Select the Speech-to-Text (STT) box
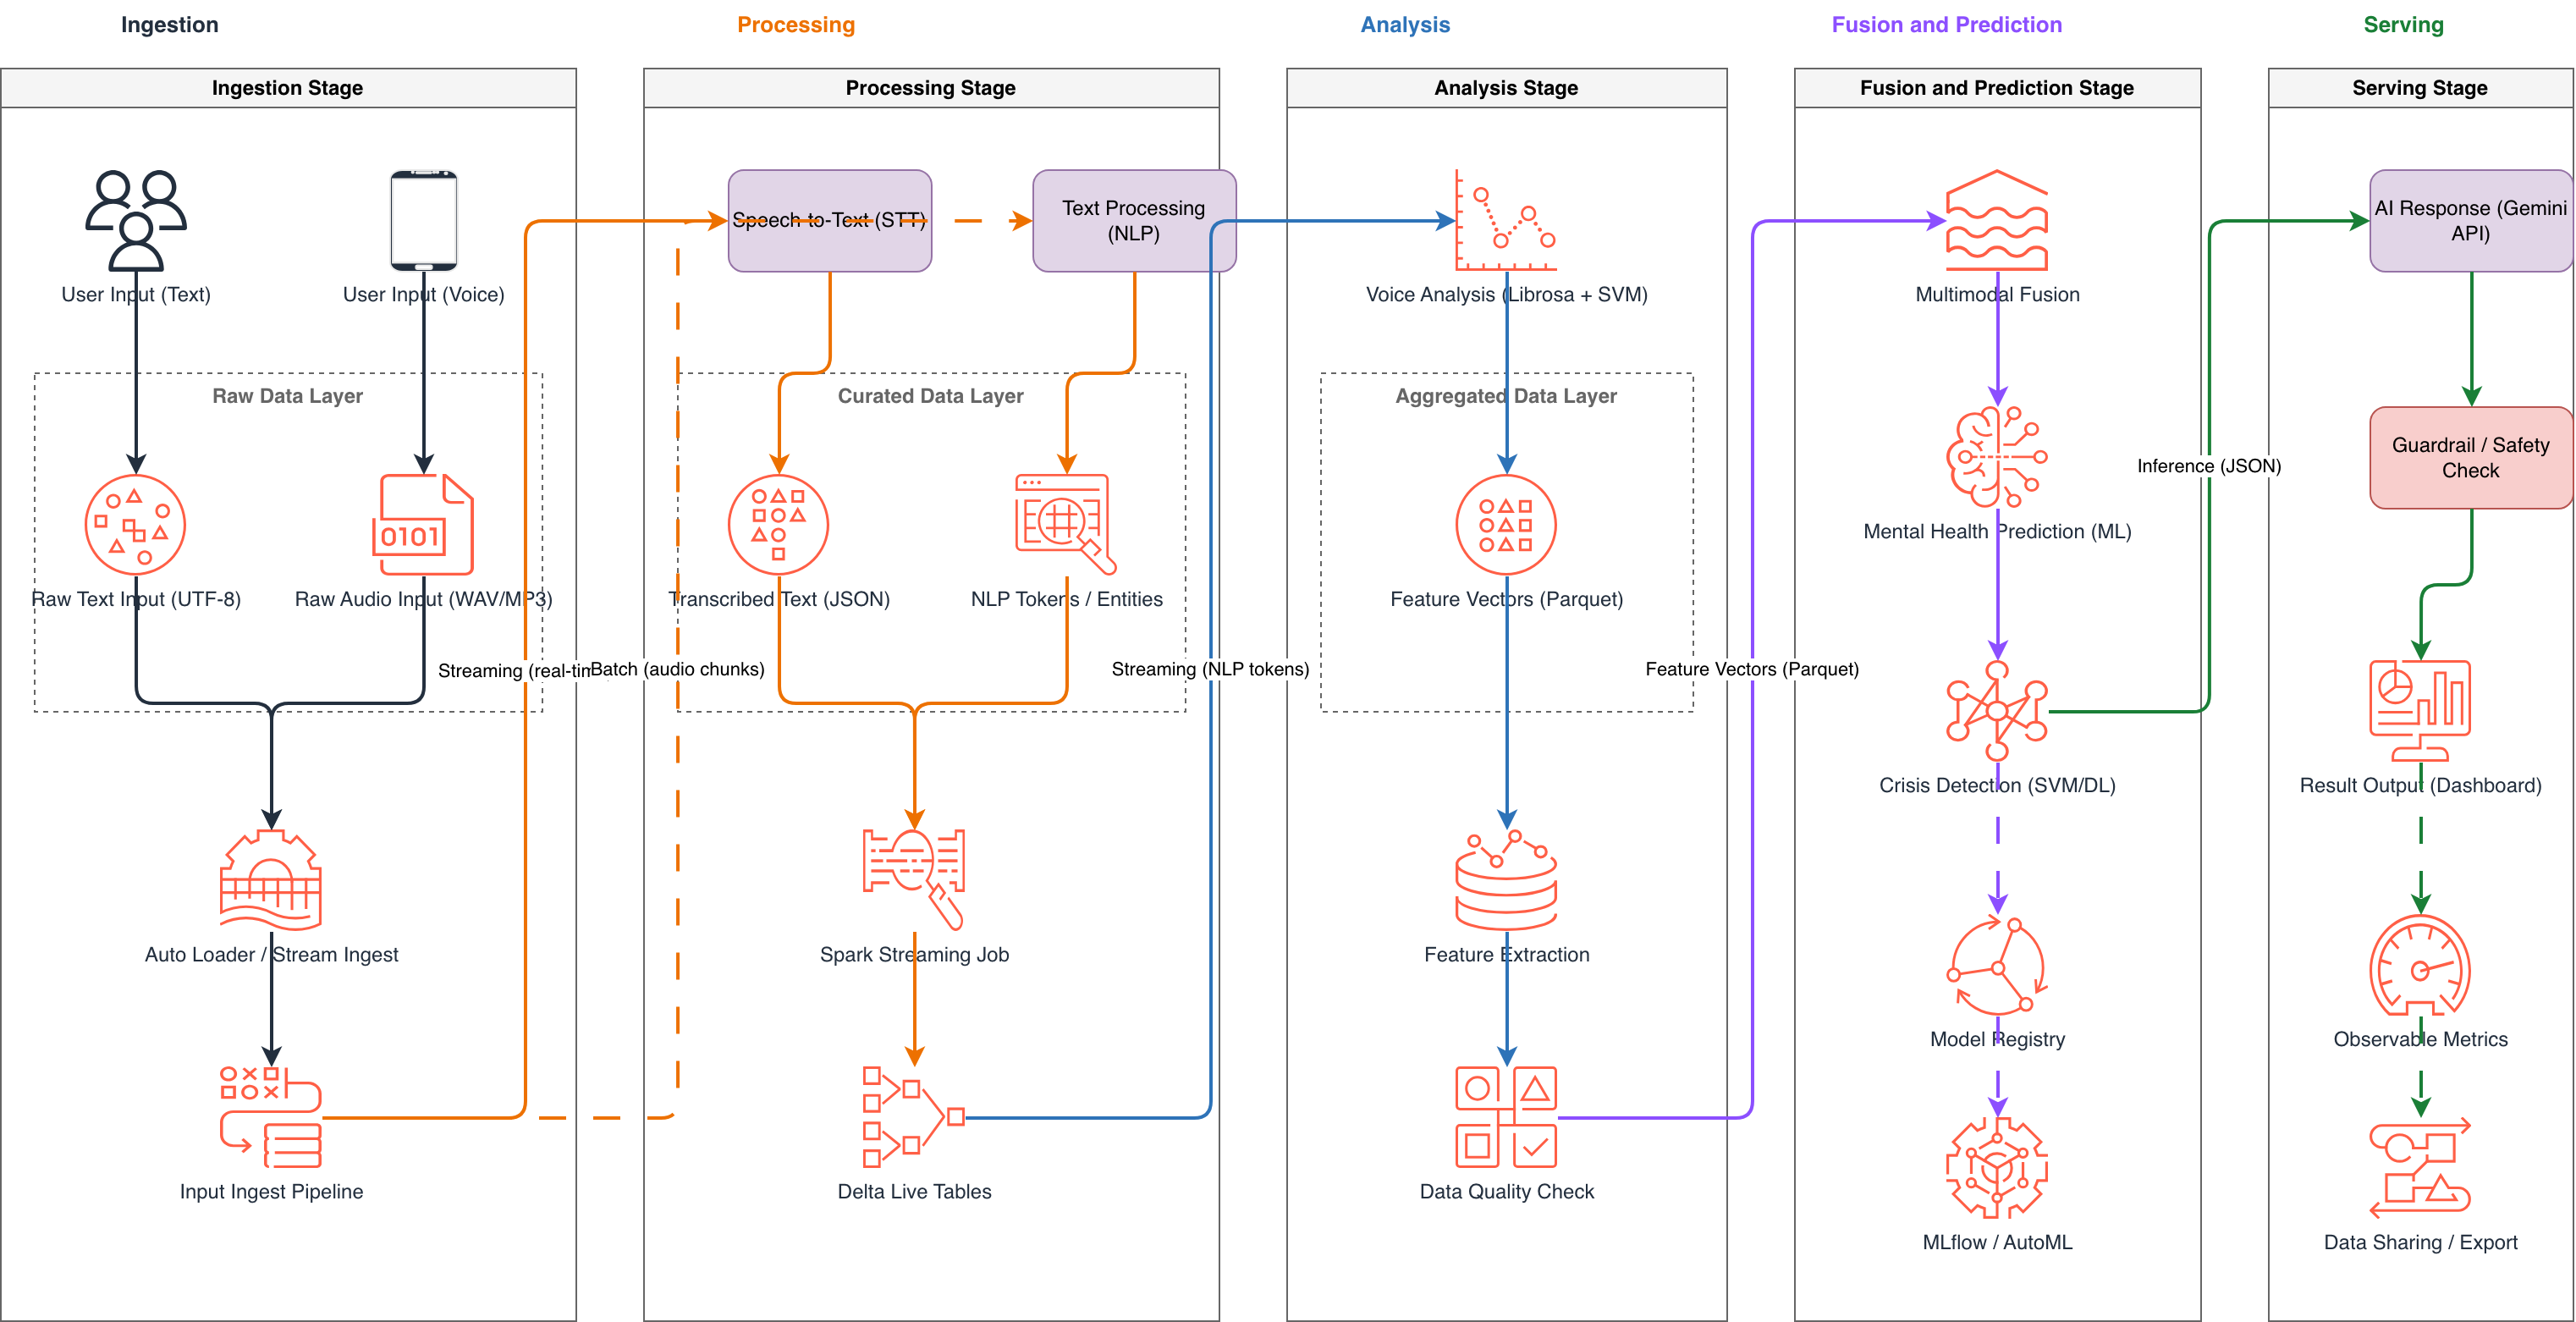The height and width of the screenshot is (1322, 2576). point(830,221)
